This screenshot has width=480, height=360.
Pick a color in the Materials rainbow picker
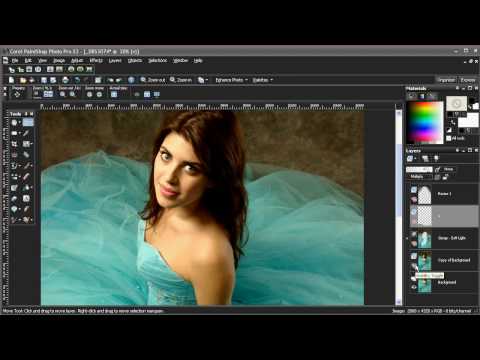point(425,122)
